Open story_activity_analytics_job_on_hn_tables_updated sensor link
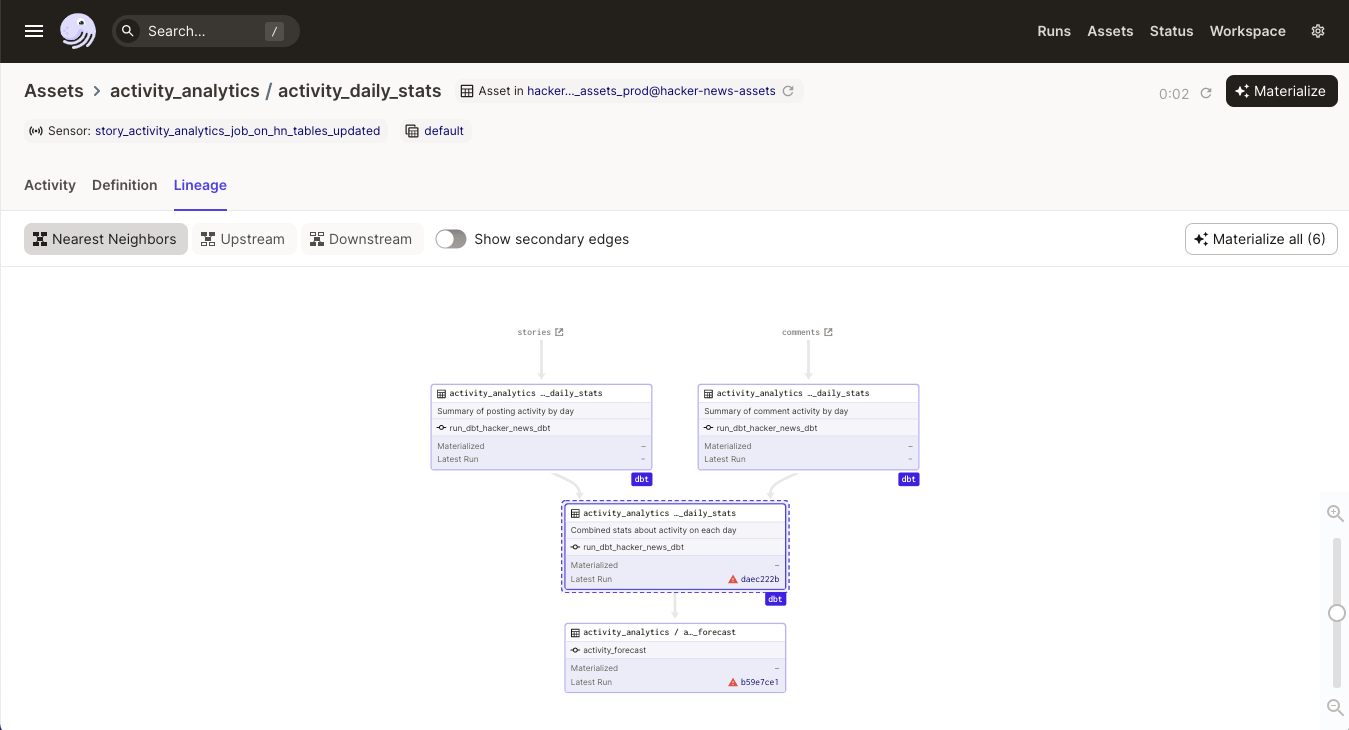1349x730 pixels. (x=238, y=131)
